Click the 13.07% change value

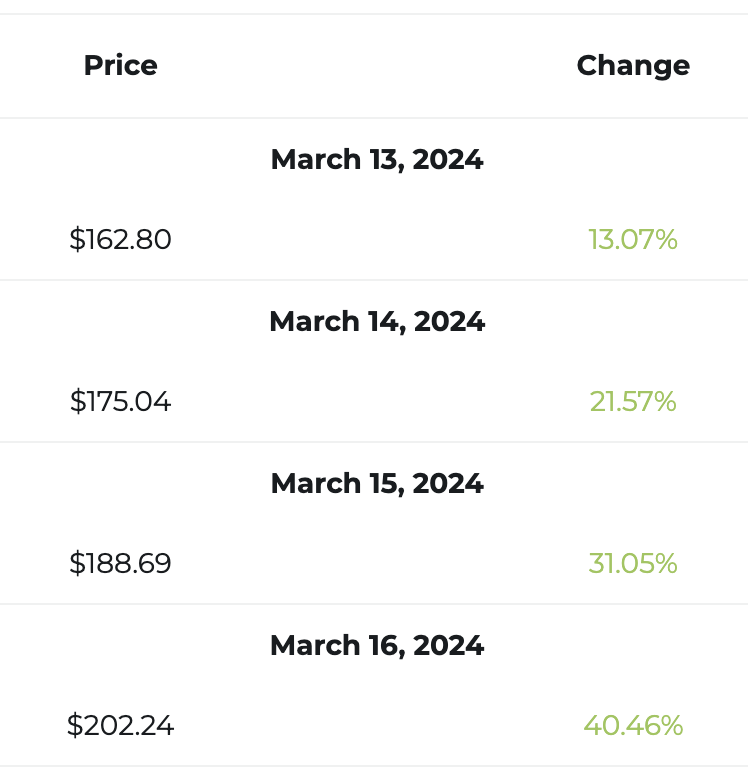[633, 240]
